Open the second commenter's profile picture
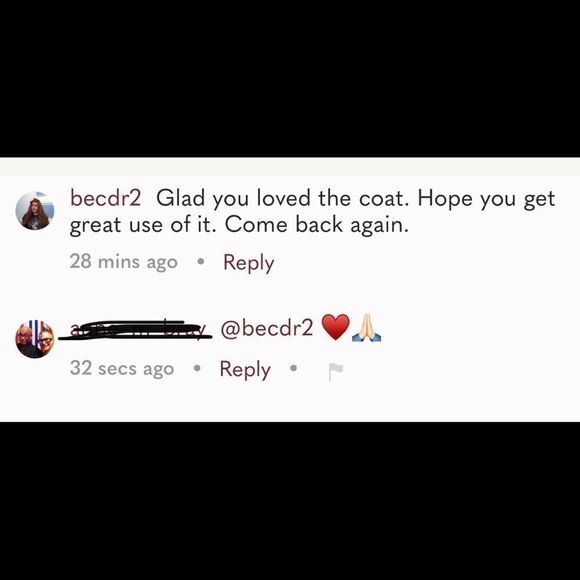580x580 pixels. (x=35, y=339)
